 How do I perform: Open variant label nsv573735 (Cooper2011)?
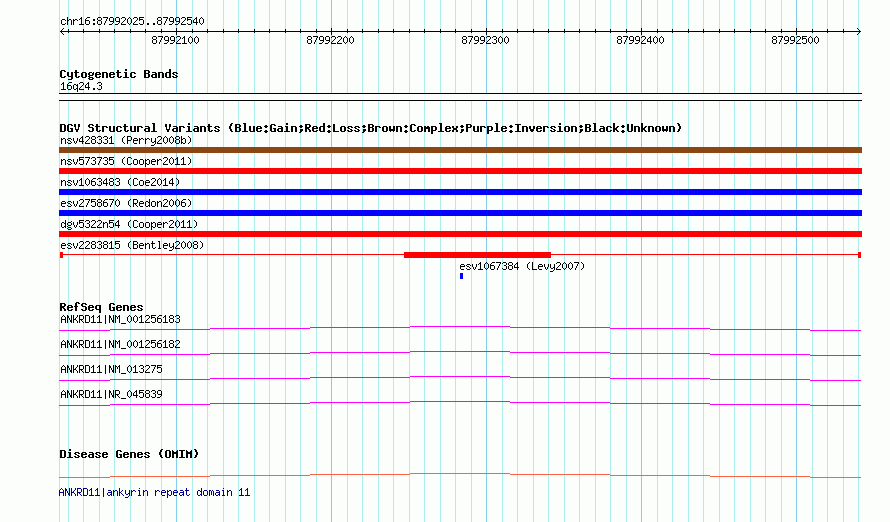pos(126,161)
